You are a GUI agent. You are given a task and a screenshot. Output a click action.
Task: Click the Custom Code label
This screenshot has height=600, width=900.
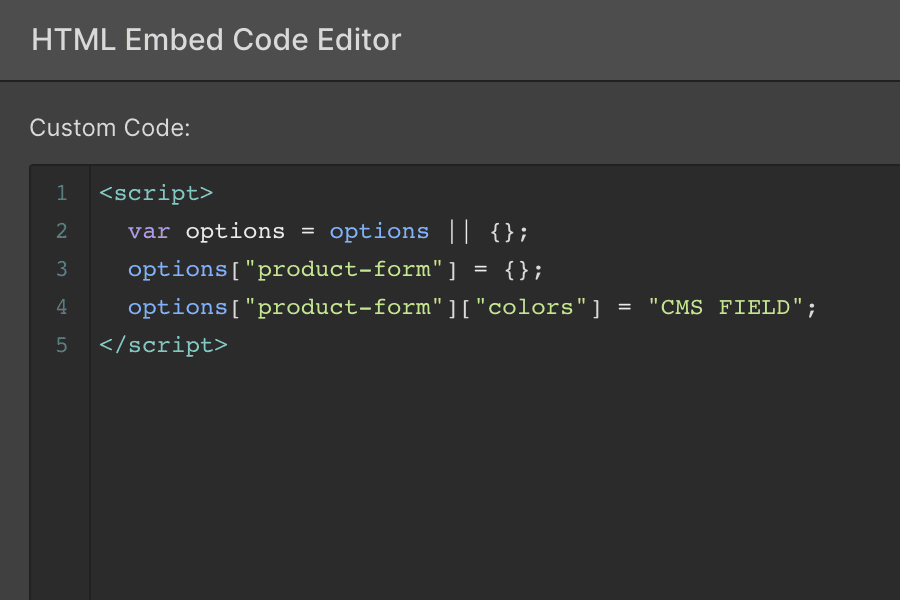click(x=110, y=127)
